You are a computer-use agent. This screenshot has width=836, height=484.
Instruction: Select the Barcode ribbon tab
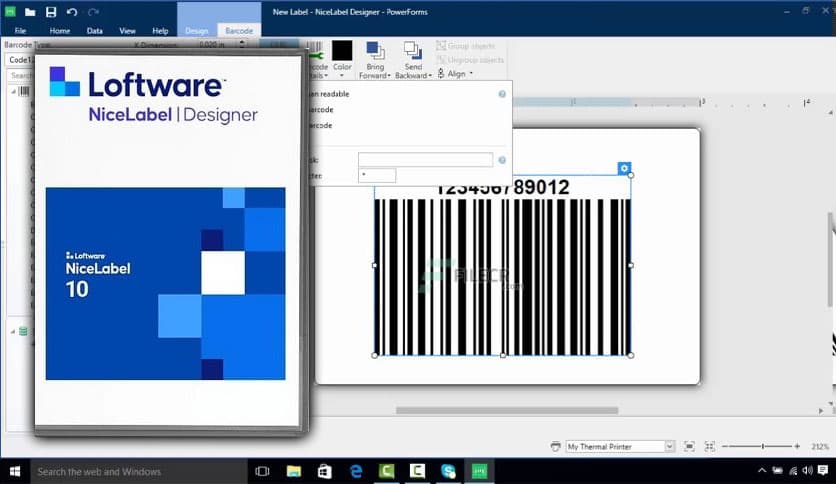tap(239, 31)
